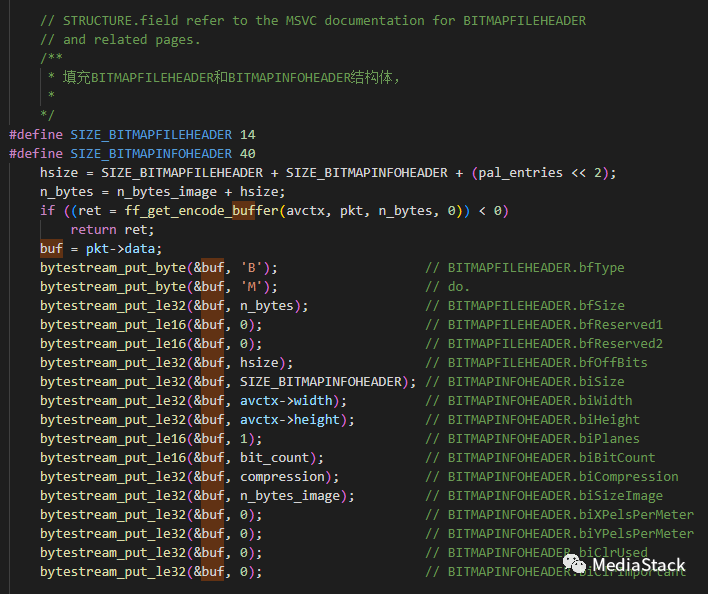Image resolution: width=708 pixels, height=594 pixels.
Task: Click pal_entries in the hsize assignment
Action: 520,173
